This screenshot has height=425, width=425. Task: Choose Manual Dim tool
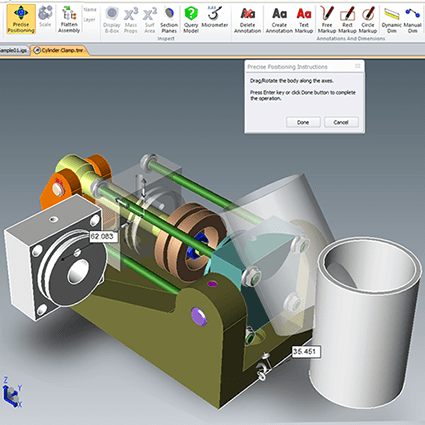(413, 20)
